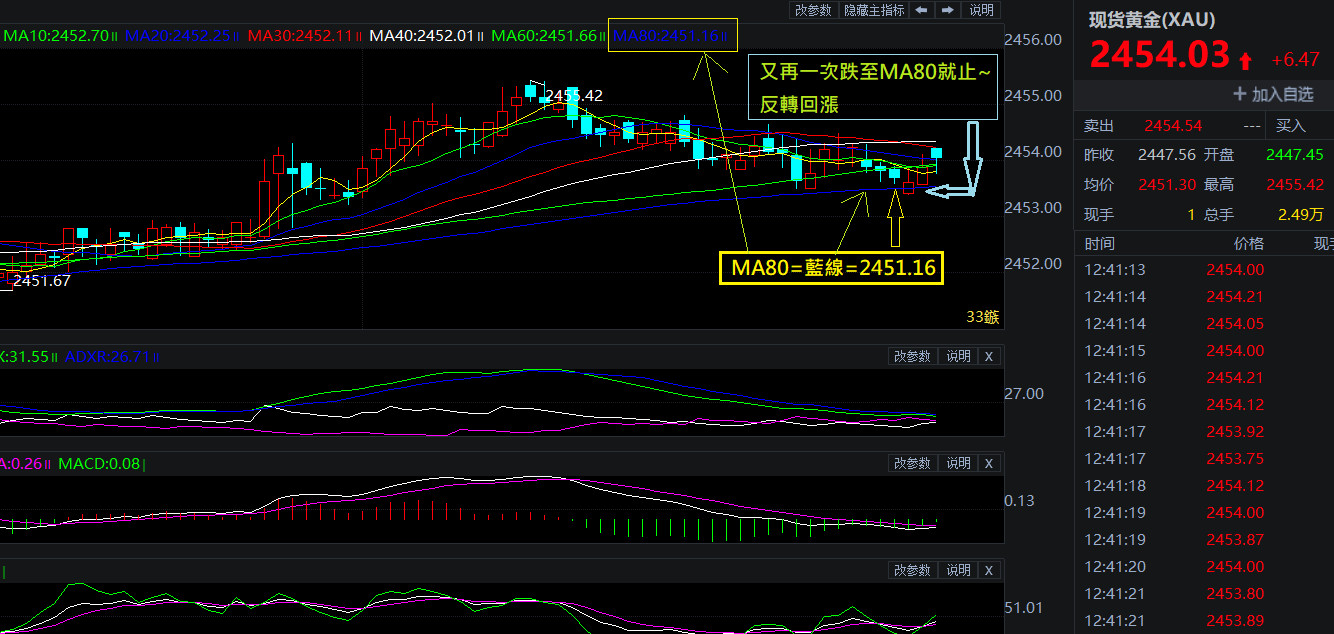Click 说明 button on main chart

[x=981, y=10]
